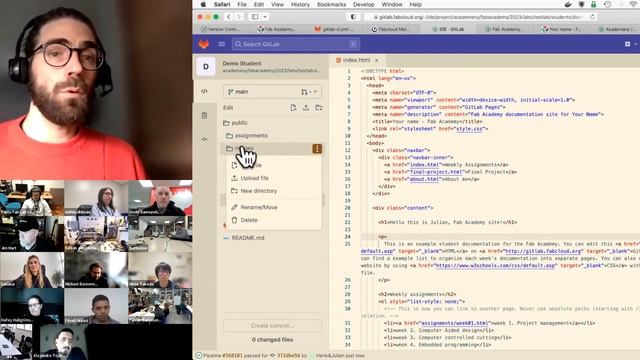The width and height of the screenshot is (640, 360).
Task: Click the New file icon beside Edit
Action: (293, 108)
